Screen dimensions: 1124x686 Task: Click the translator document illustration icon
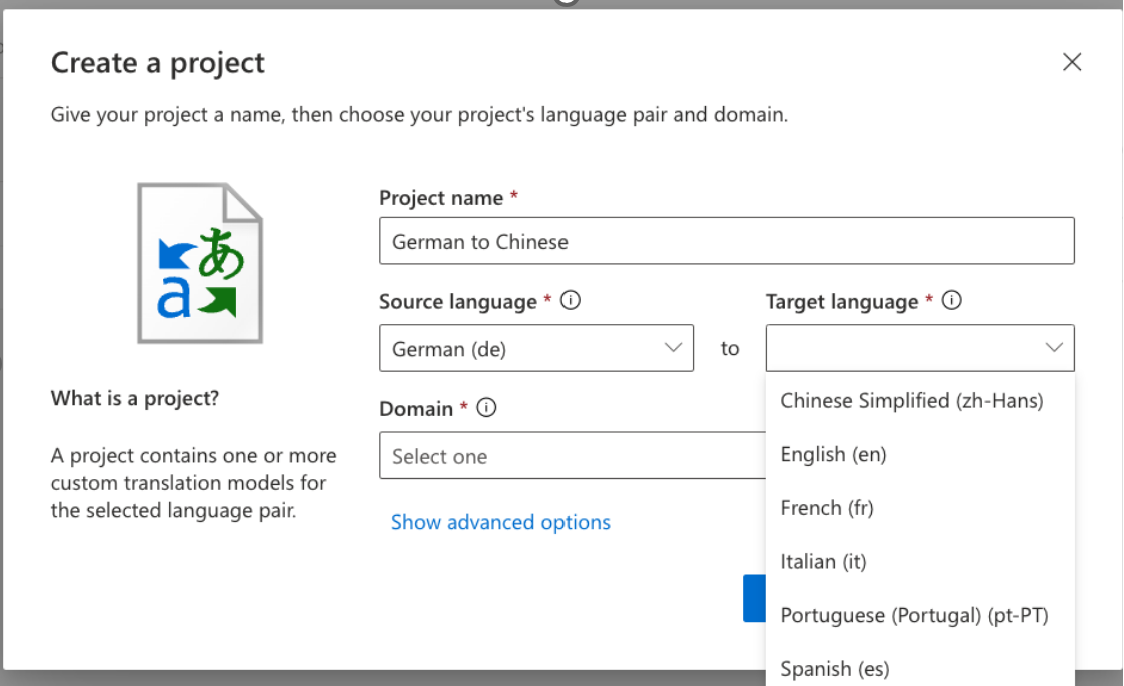(200, 263)
